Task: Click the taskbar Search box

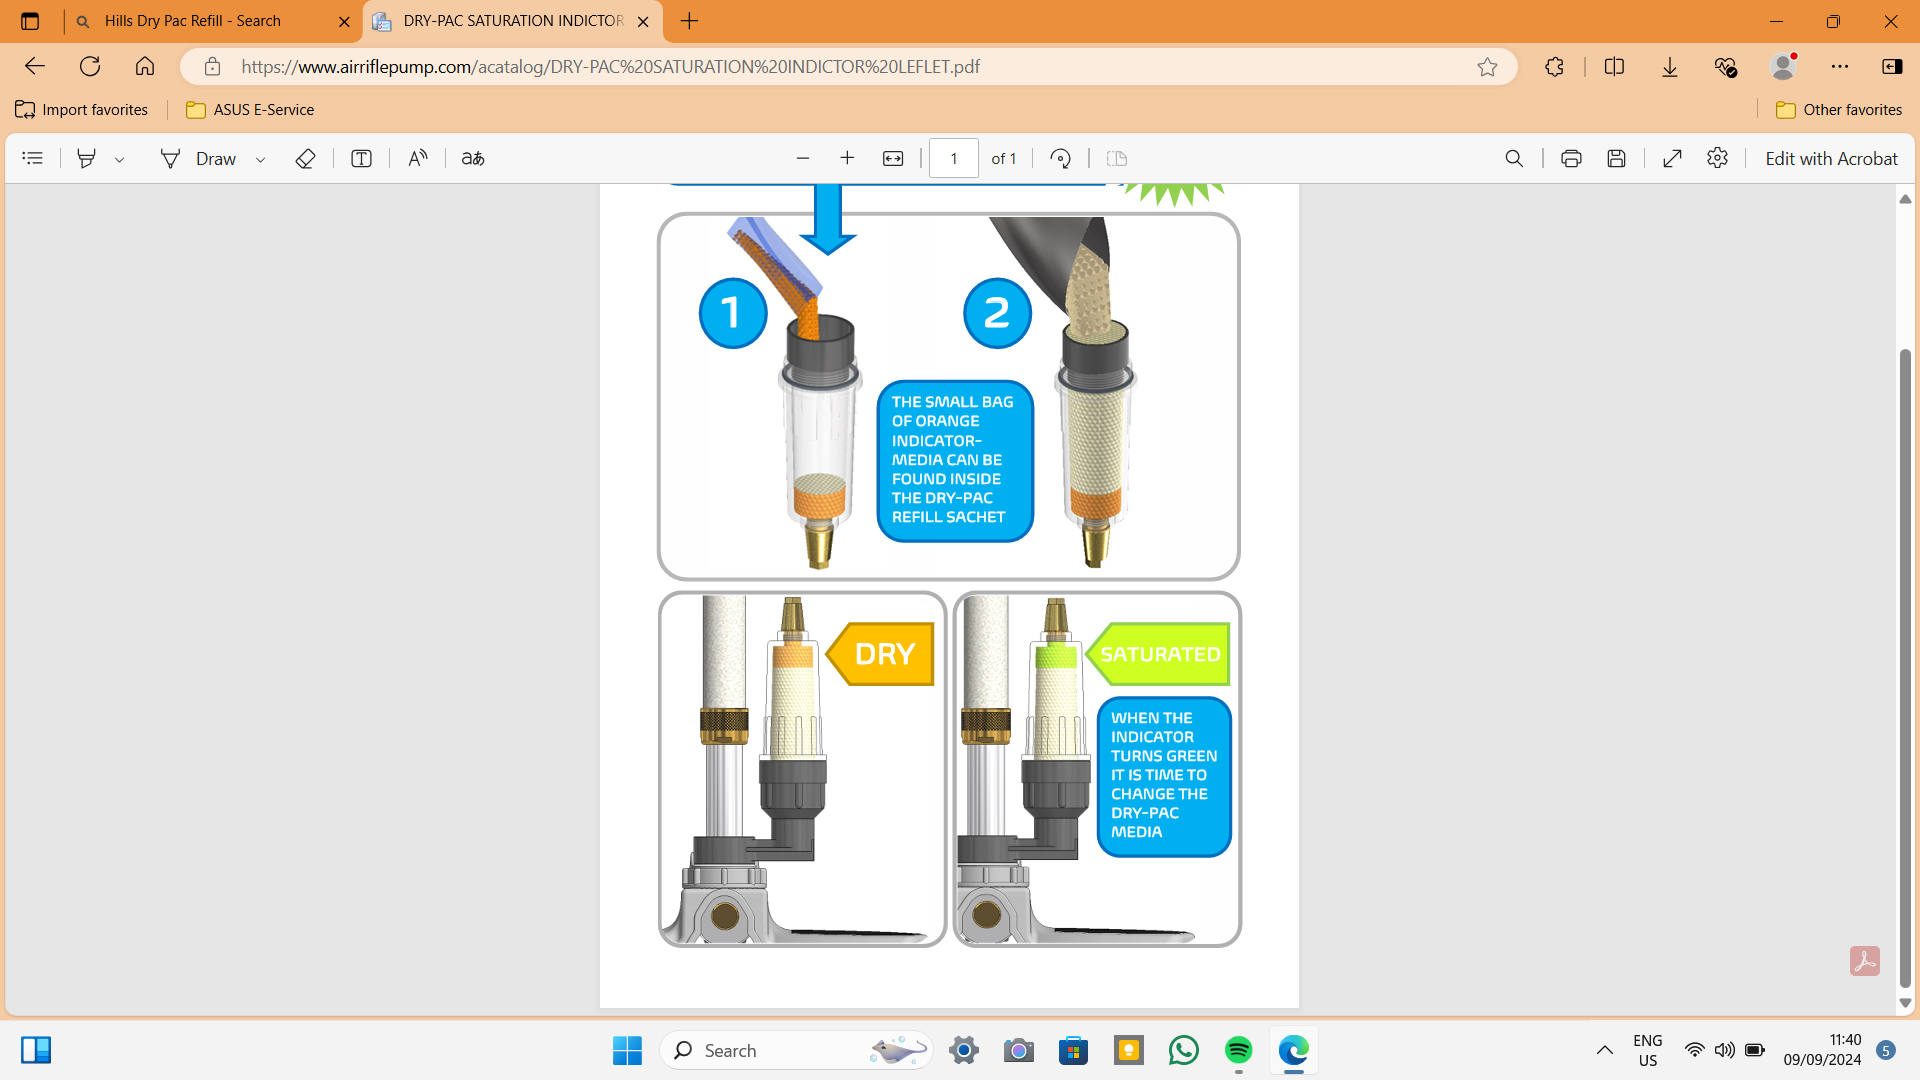Action: [x=796, y=1050]
